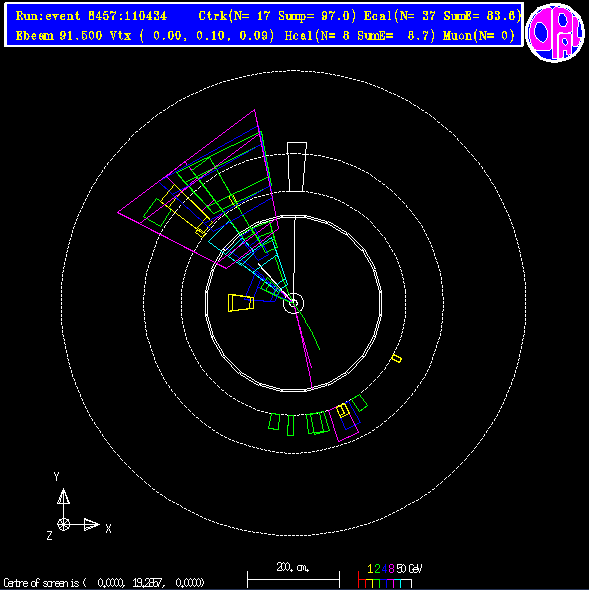Click the vertex circle at detector center
Image resolution: width=589 pixels, height=590 pixels.
[x=293, y=303]
